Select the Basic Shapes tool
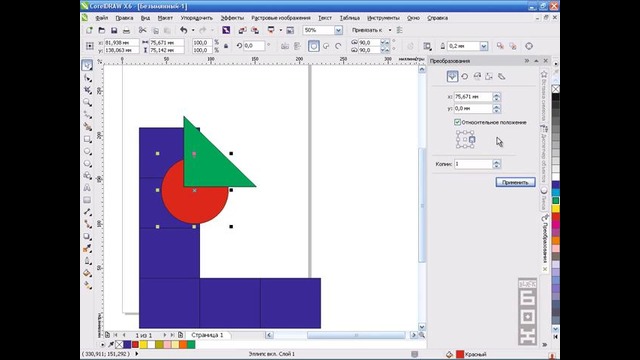This screenshot has height=360, width=640. pyautogui.click(x=87, y=176)
